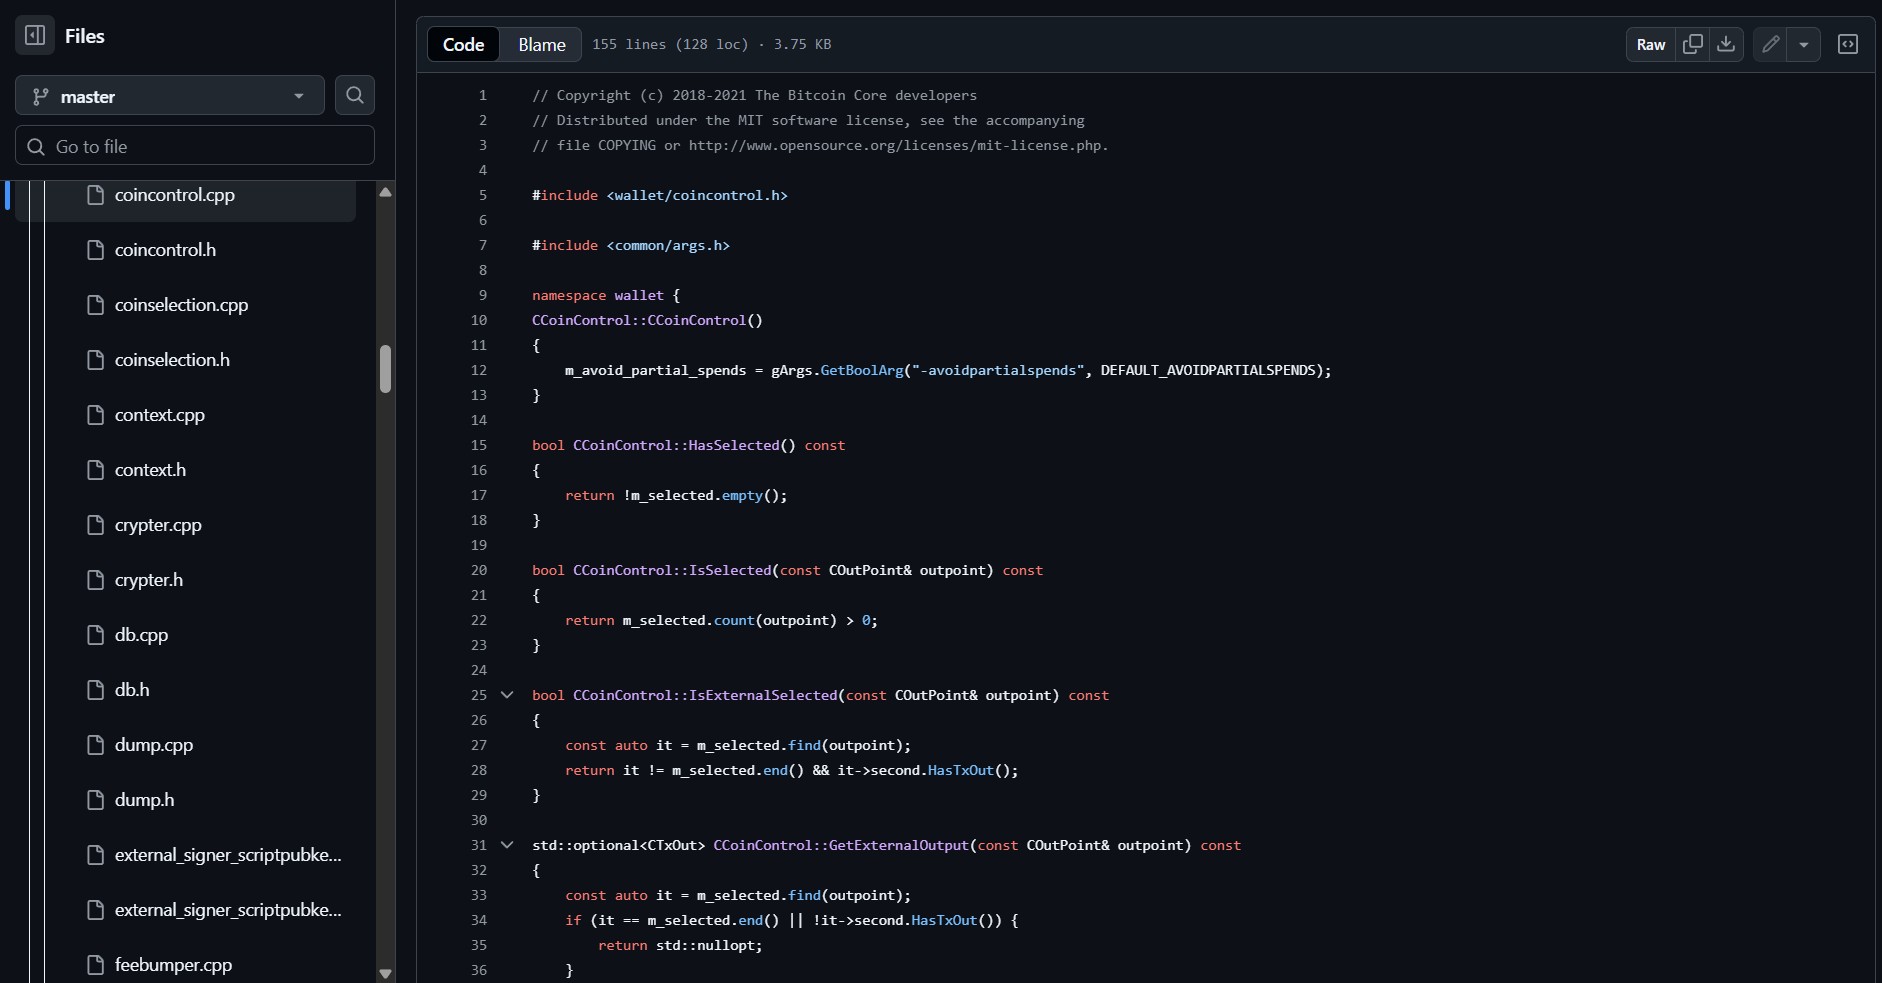1882x983 pixels.
Task: Open the symbols panel icon
Action: point(1847,44)
